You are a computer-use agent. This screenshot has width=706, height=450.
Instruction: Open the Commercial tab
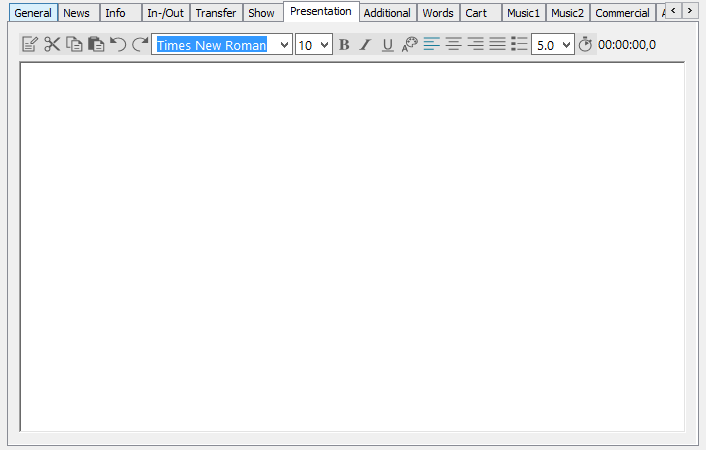622,13
